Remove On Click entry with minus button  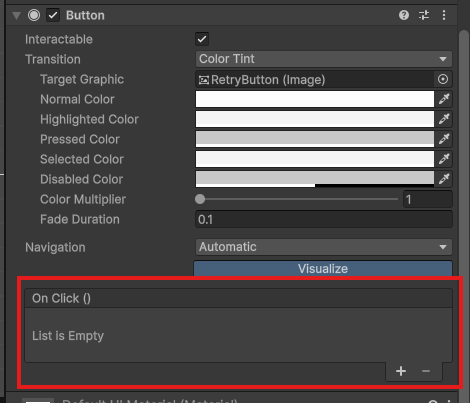(426, 371)
